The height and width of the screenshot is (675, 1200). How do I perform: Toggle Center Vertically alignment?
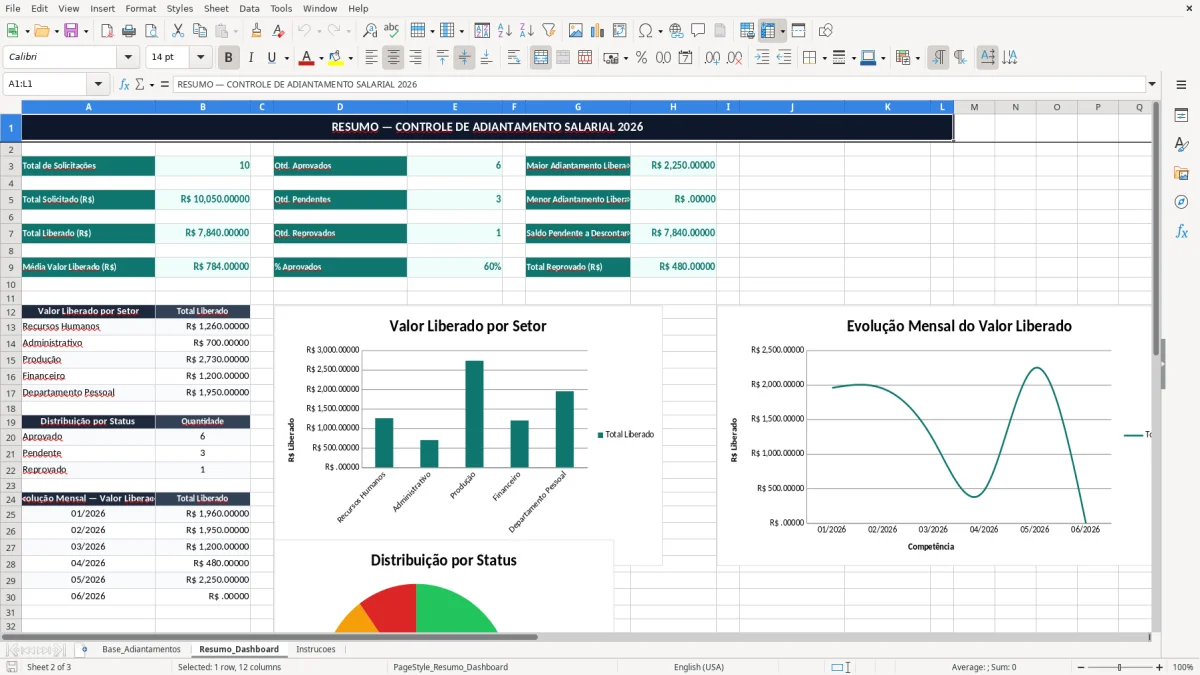tap(464, 58)
